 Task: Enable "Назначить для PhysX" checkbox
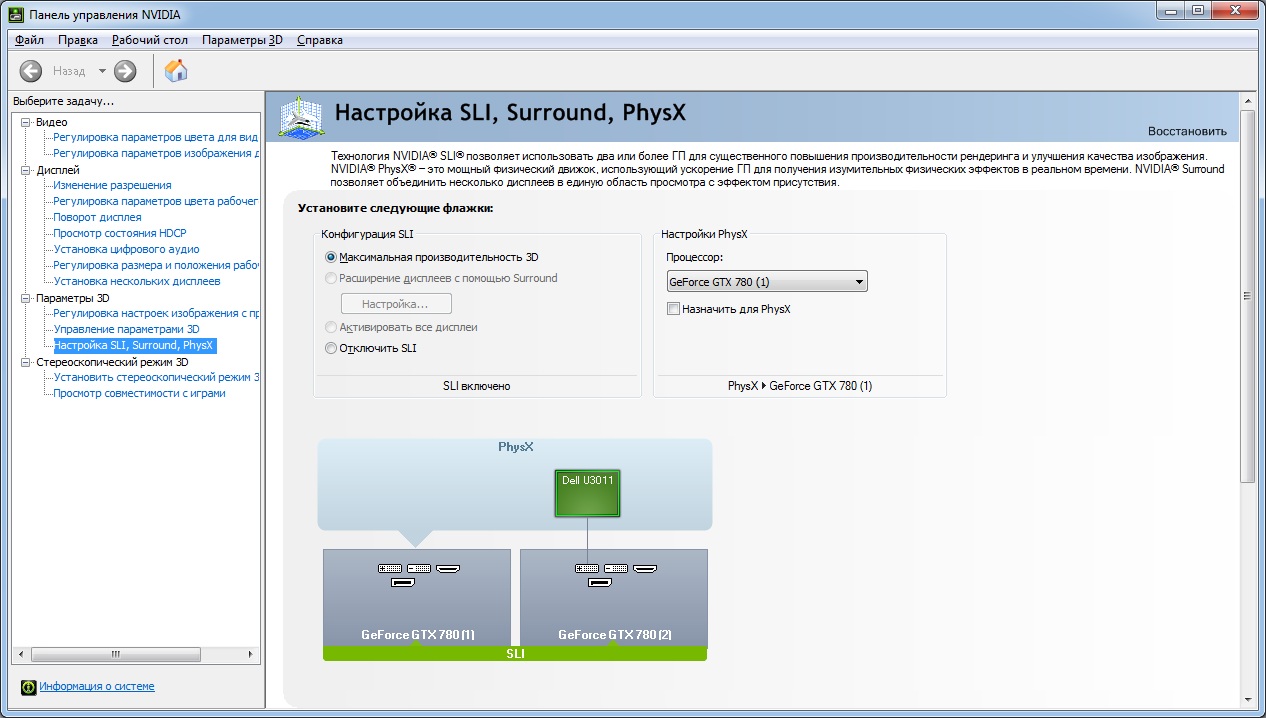pos(673,309)
